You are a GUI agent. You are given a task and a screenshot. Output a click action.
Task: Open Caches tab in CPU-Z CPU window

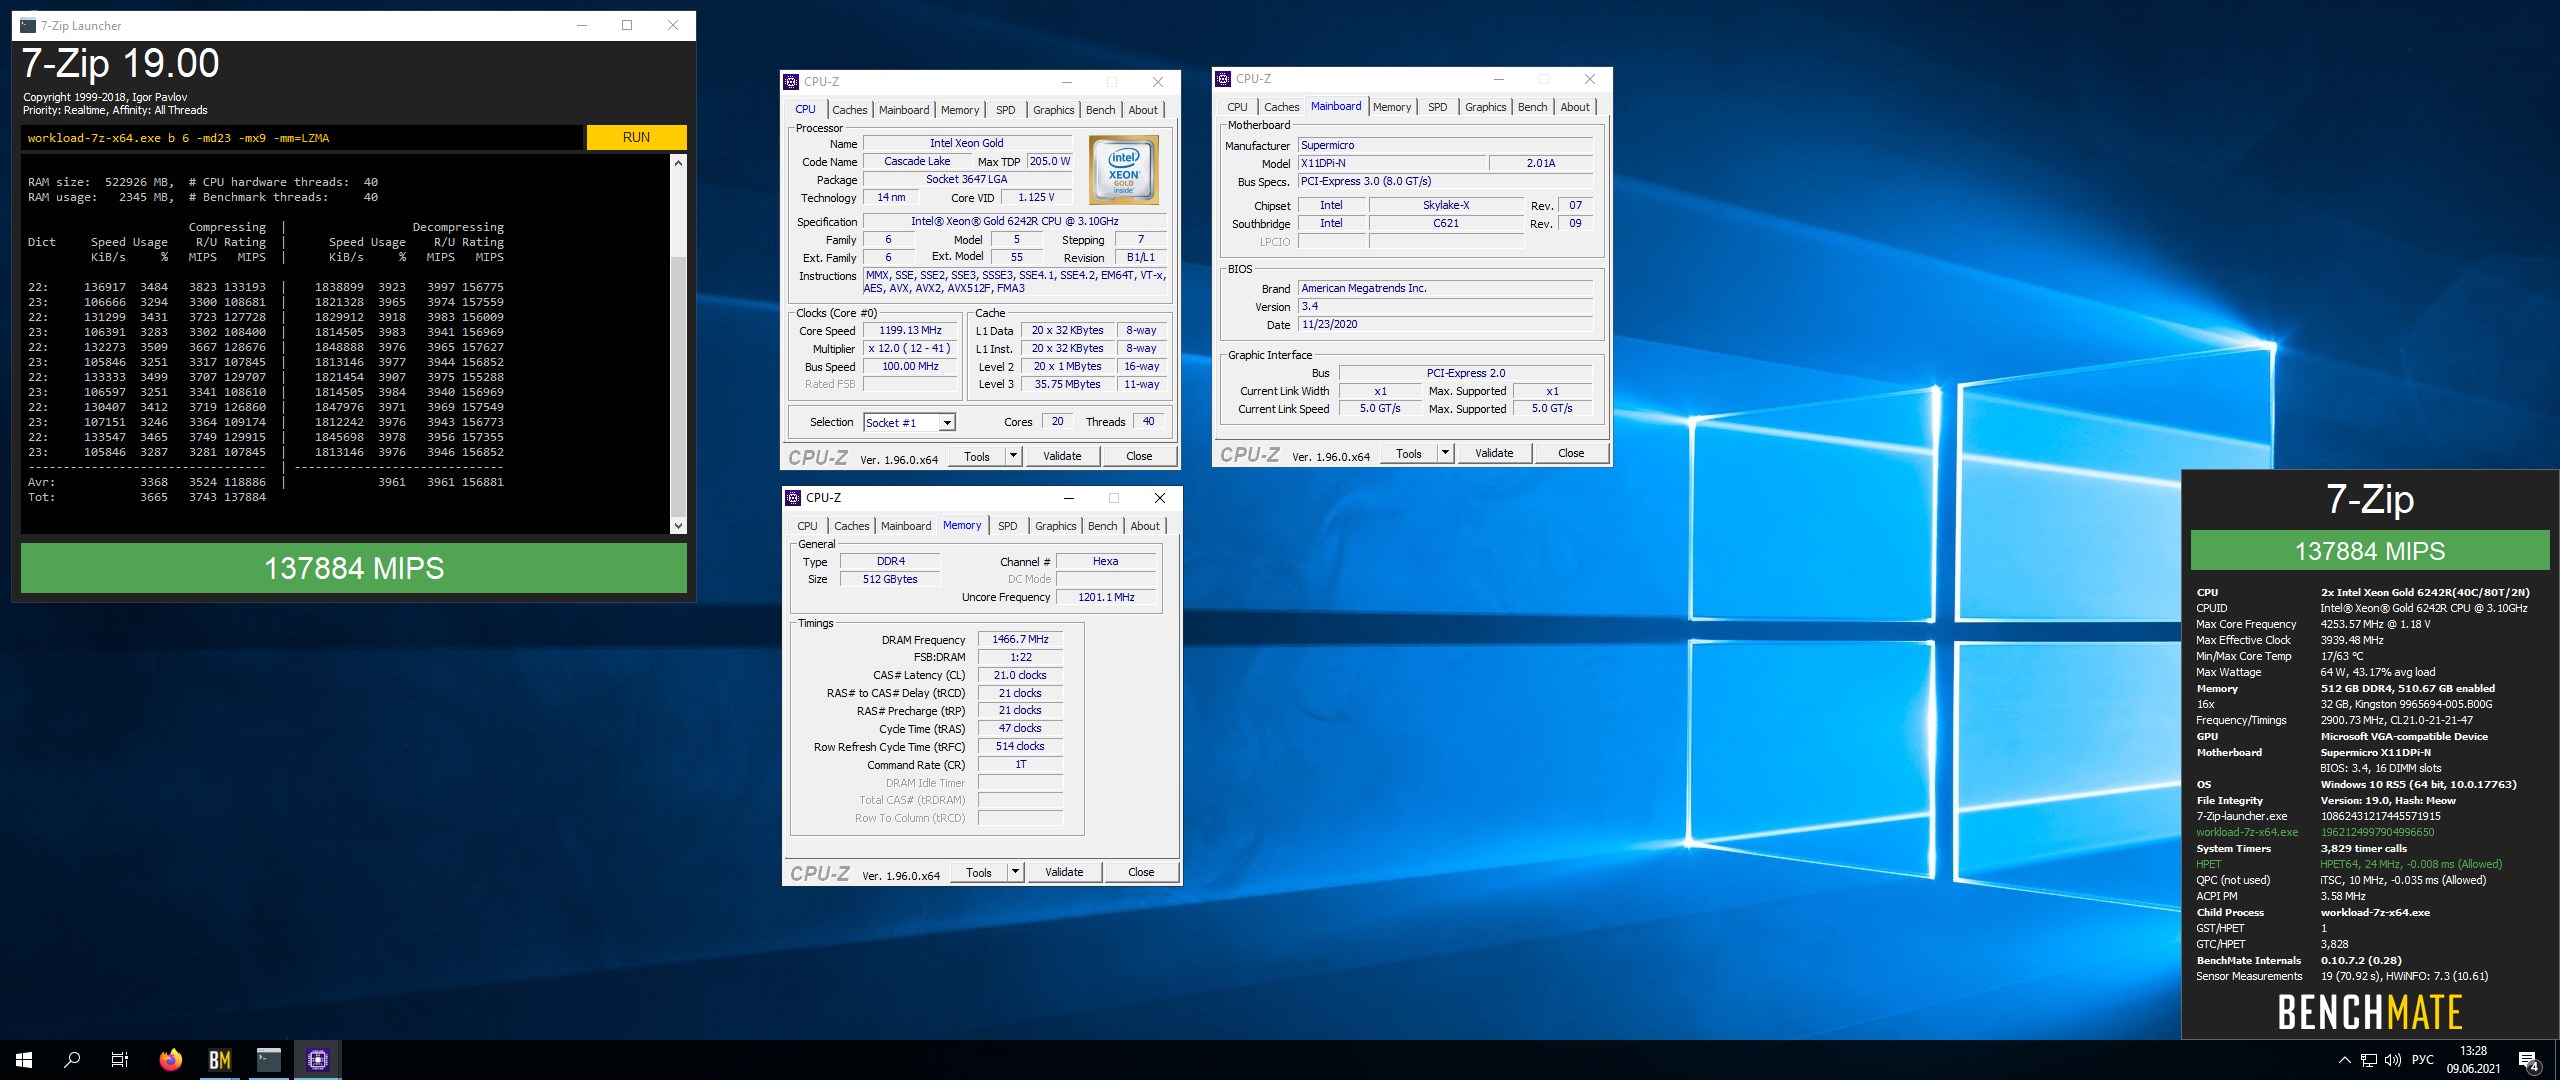[850, 110]
